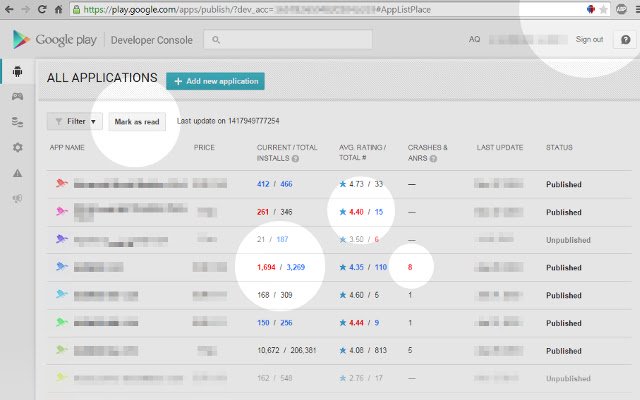Open Game services sidebar icon
The height and width of the screenshot is (400, 640).
17,96
